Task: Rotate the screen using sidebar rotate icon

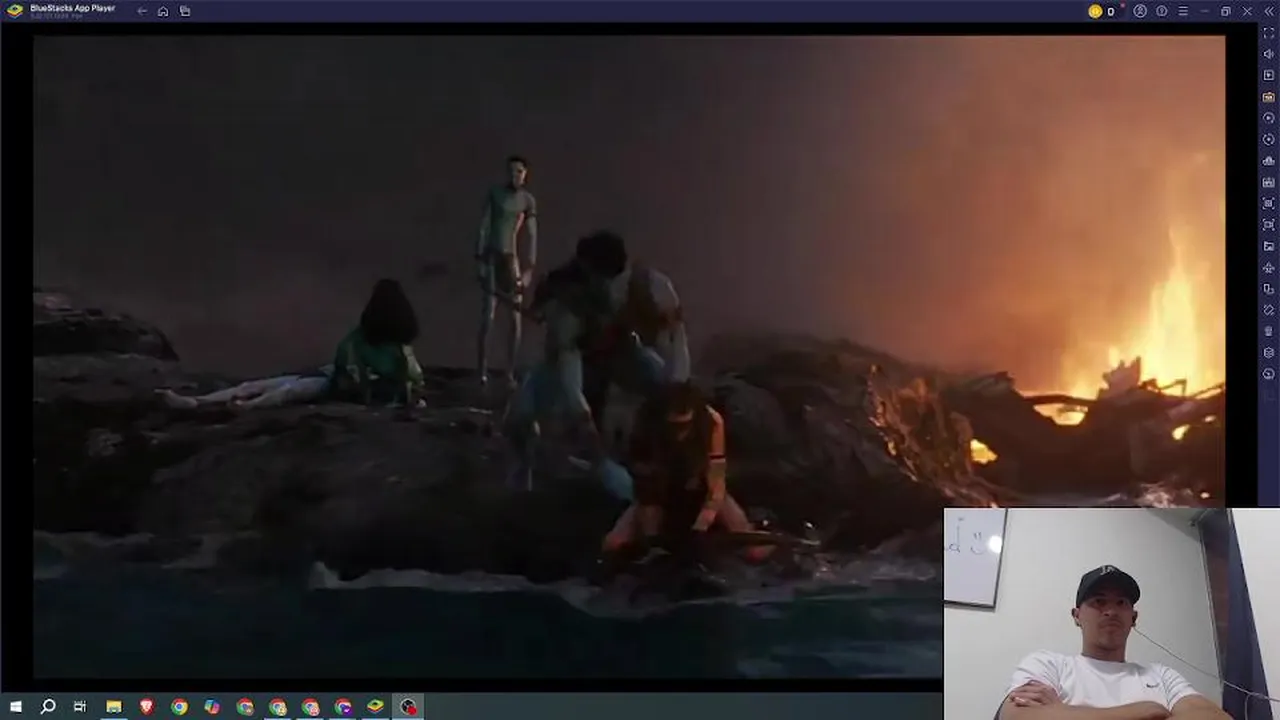Action: coord(1269,310)
